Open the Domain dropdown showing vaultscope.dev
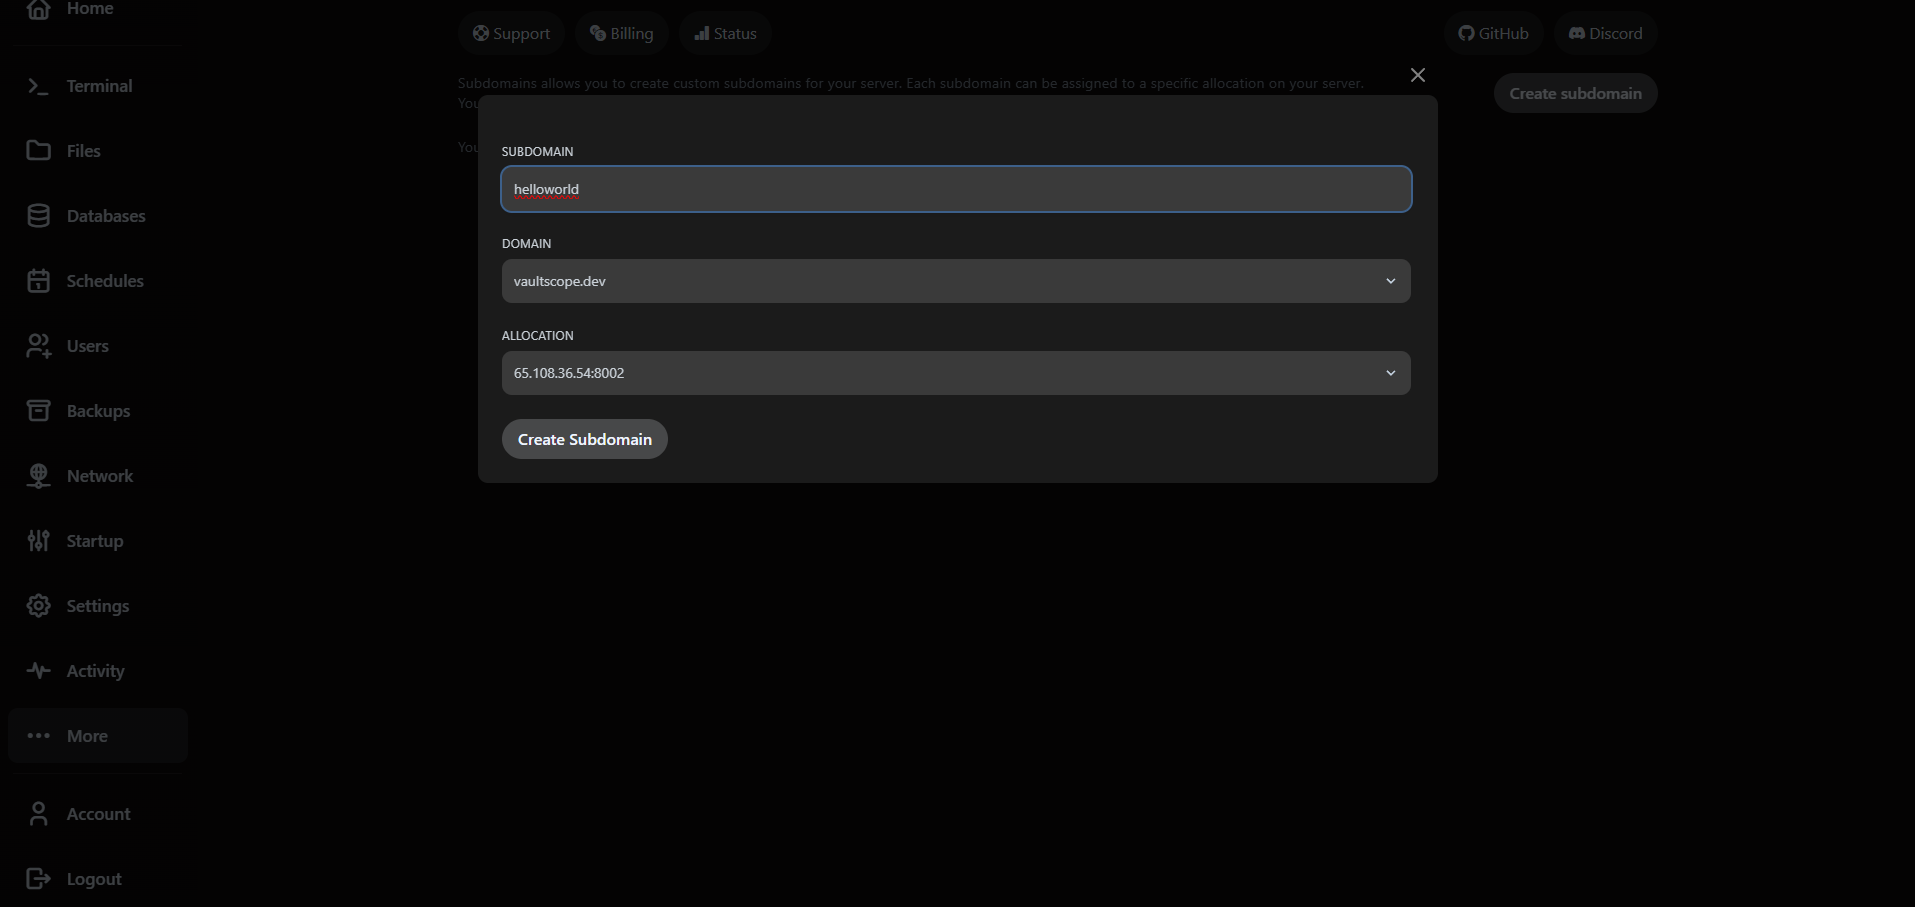1915x907 pixels. (955, 281)
